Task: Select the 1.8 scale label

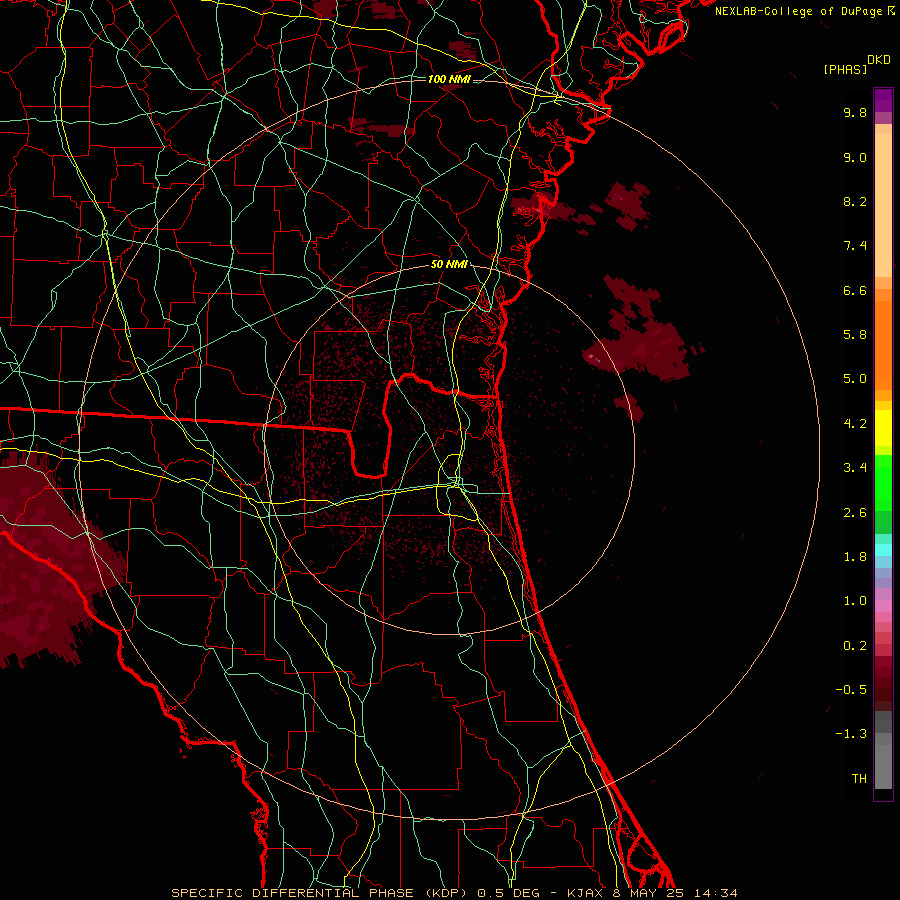Action: tap(855, 557)
